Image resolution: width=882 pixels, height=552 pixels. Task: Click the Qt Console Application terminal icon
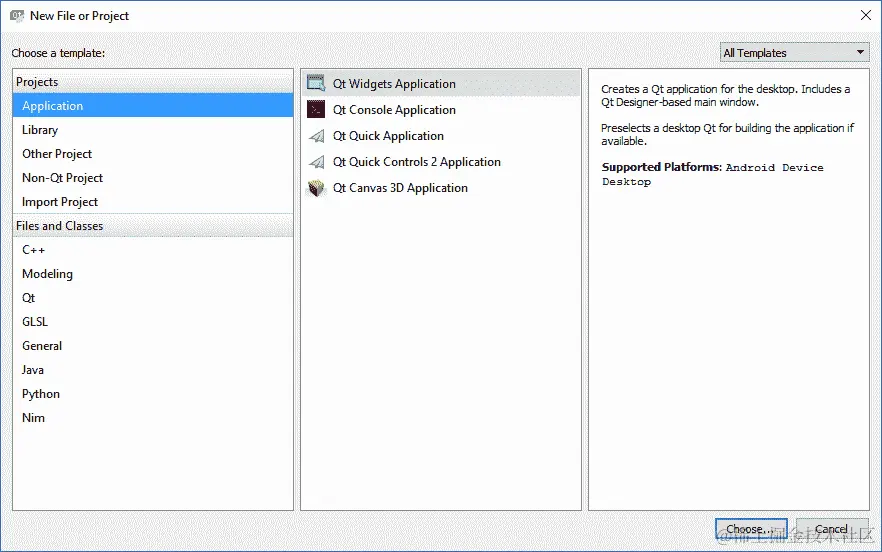click(x=316, y=109)
